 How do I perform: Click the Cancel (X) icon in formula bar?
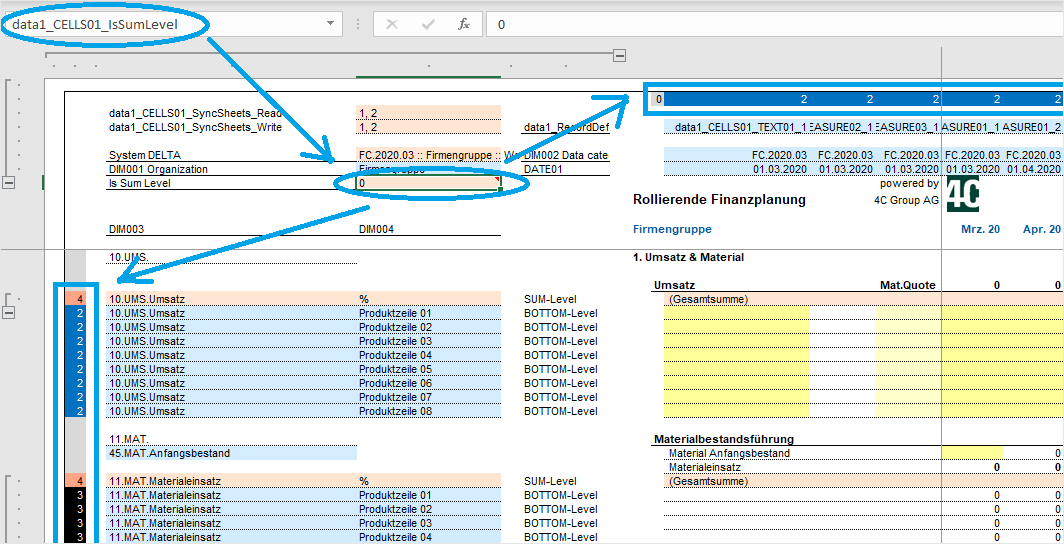tap(392, 24)
